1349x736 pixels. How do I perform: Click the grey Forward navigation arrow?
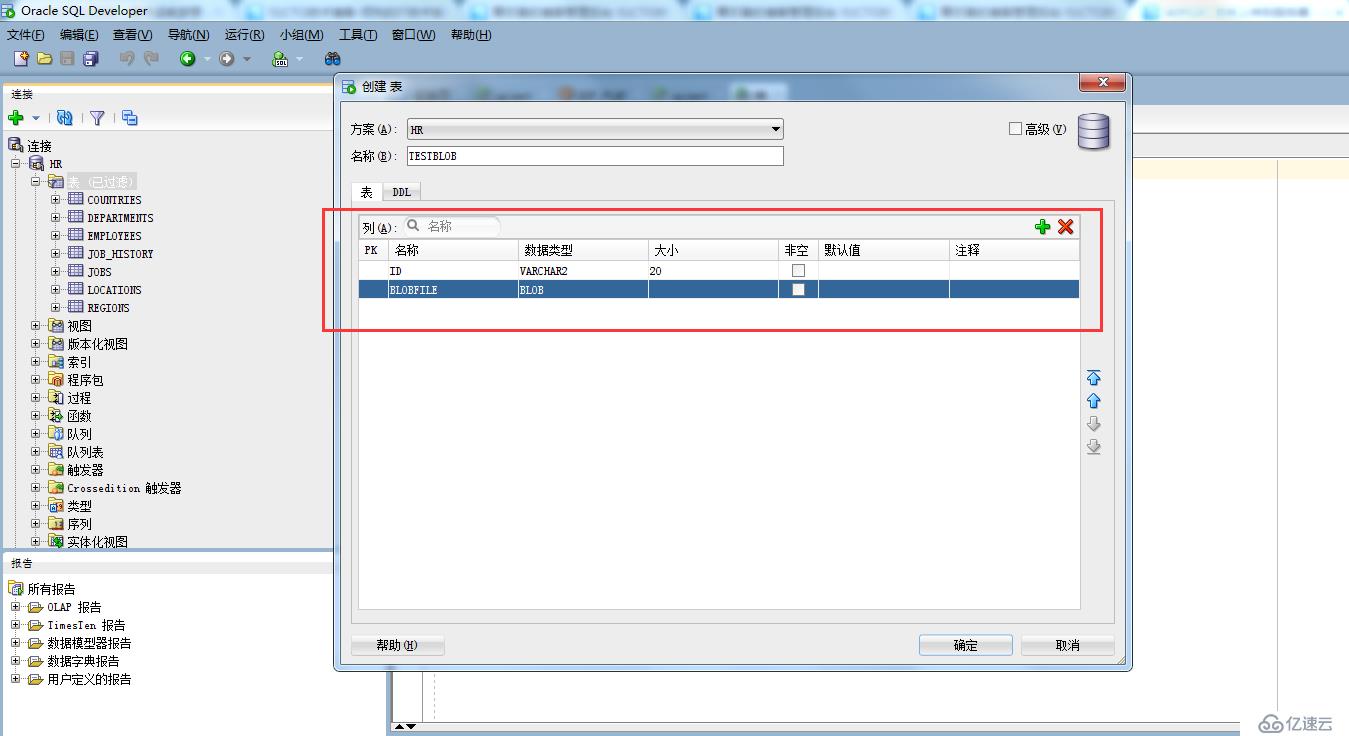coord(227,59)
